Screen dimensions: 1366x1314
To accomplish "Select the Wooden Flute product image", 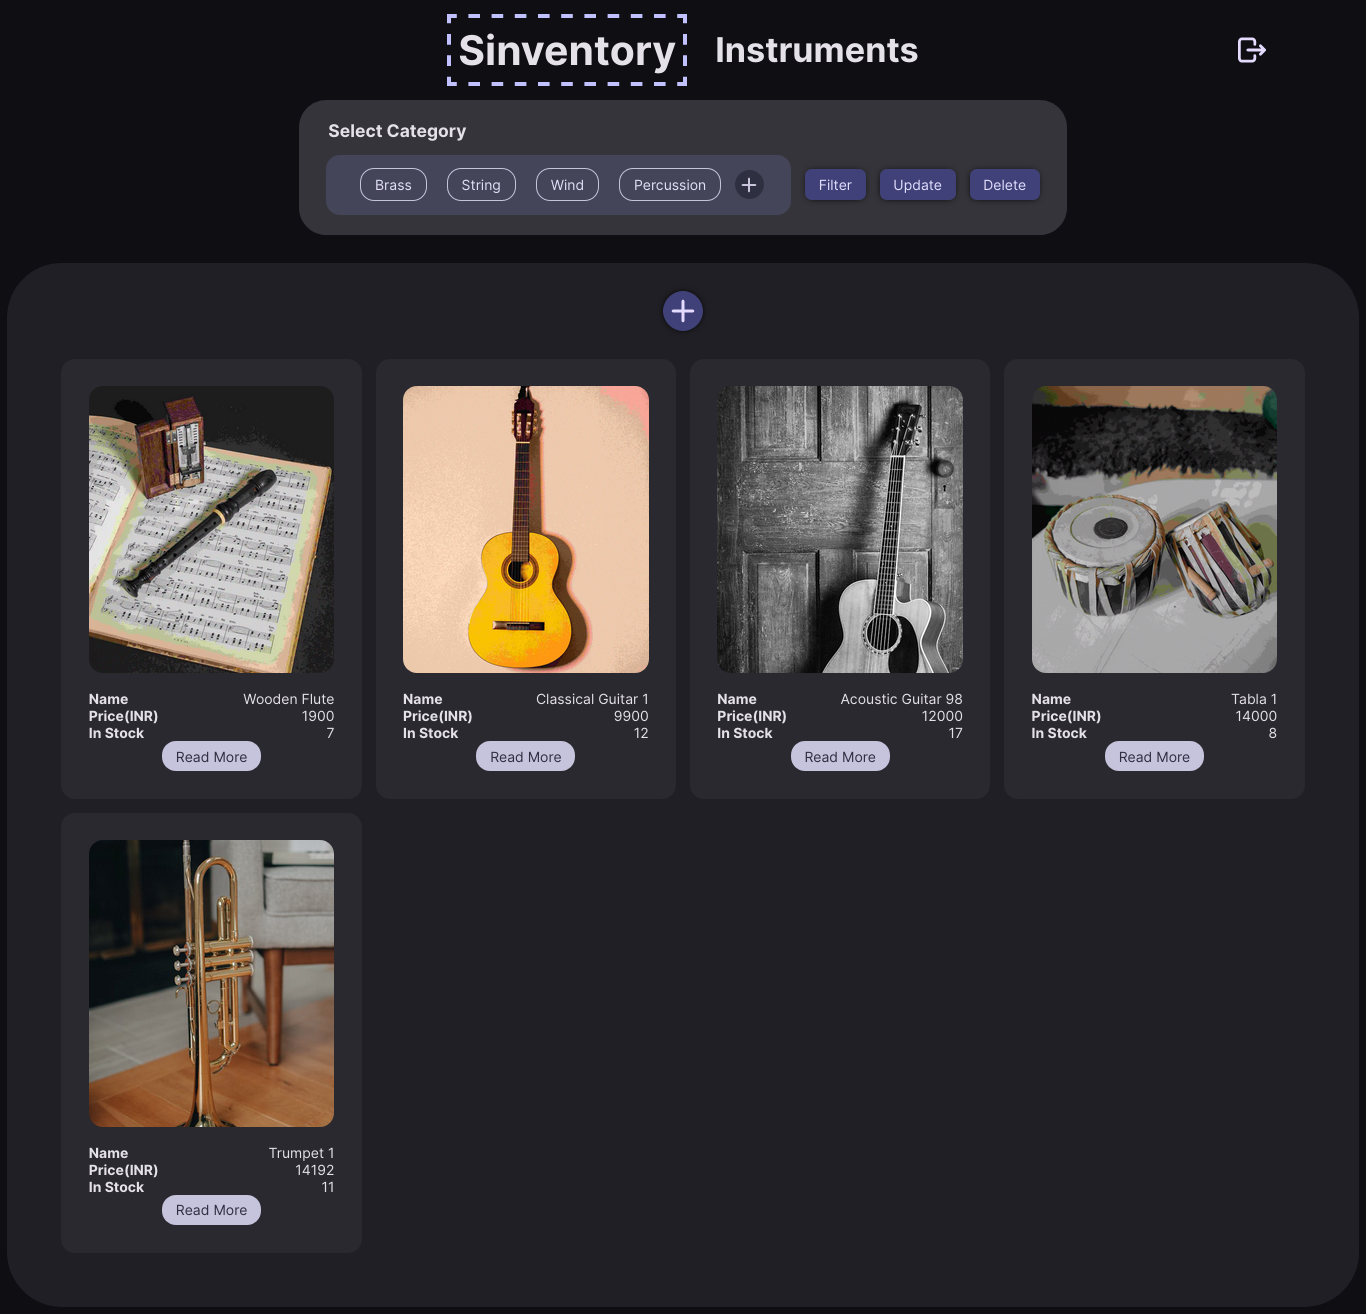I will (211, 529).
